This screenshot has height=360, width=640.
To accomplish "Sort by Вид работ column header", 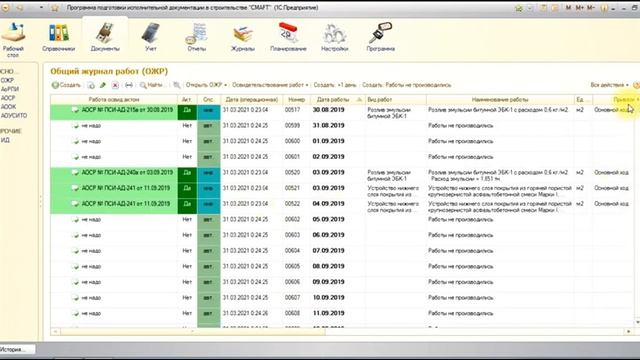I will pyautogui.click(x=396, y=99).
